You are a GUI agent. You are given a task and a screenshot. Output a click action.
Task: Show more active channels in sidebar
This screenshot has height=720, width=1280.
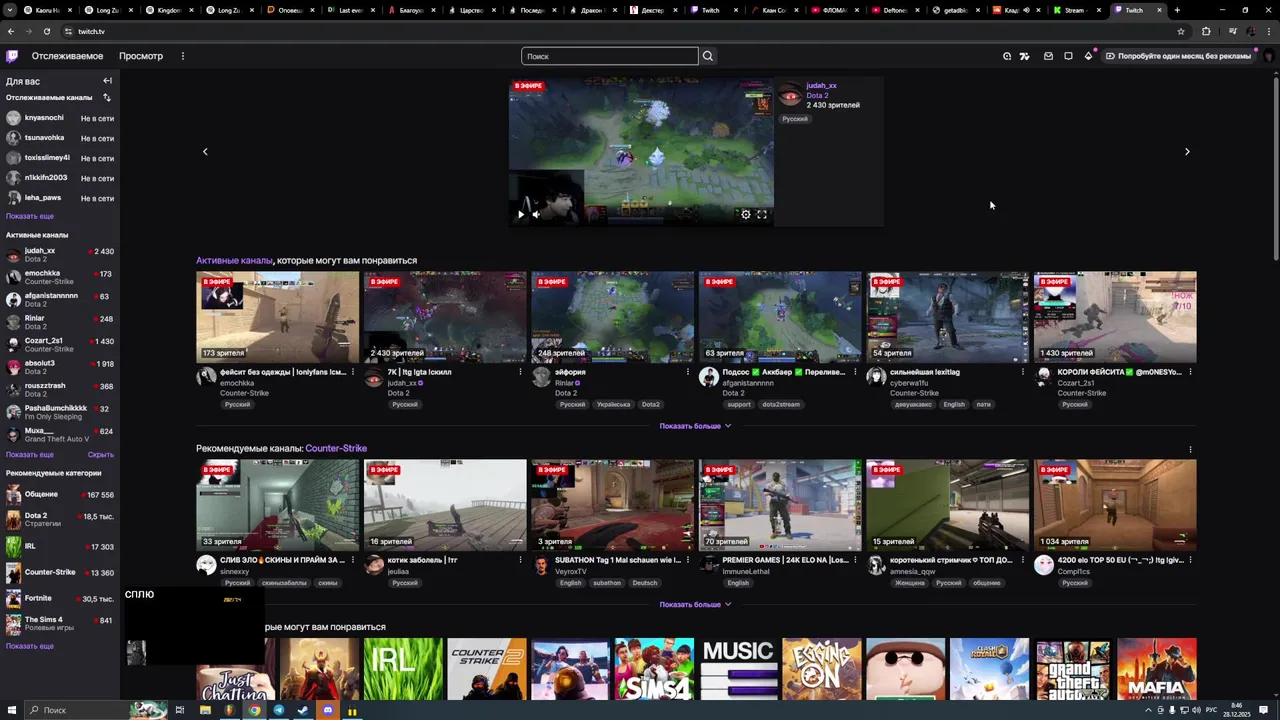pos(30,454)
